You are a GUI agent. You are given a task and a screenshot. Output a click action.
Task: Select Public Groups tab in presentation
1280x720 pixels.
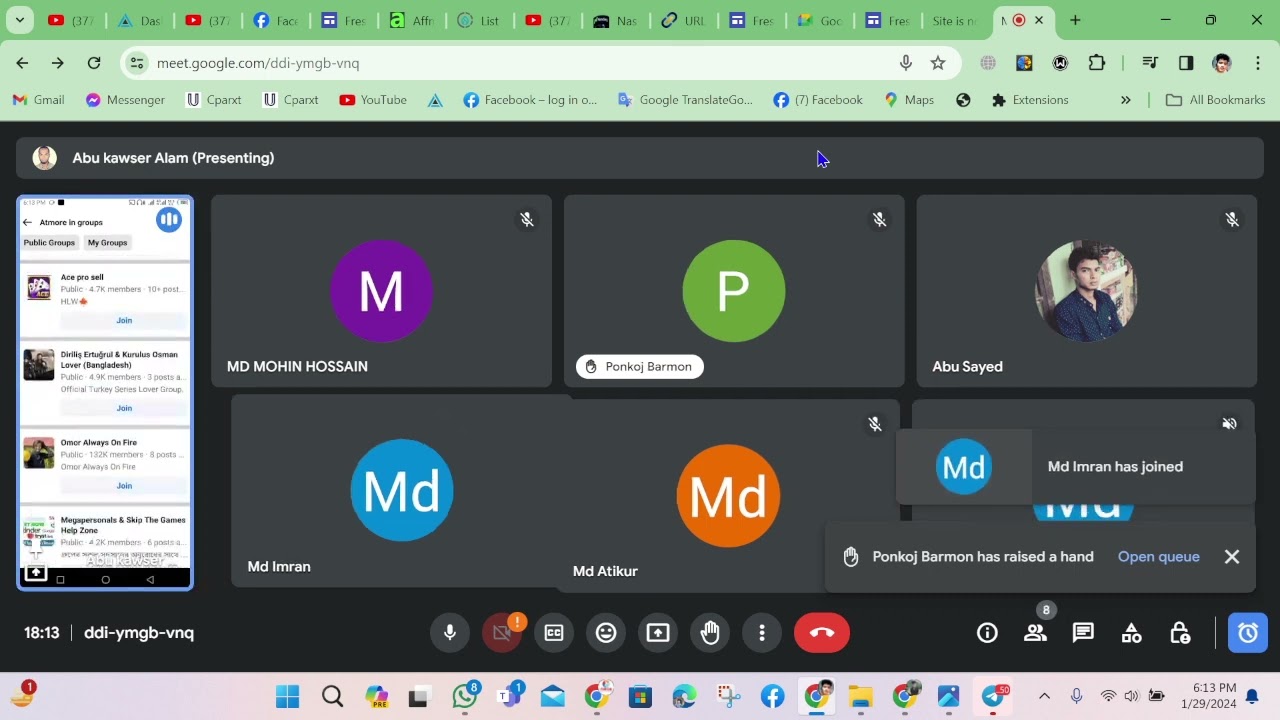coord(49,243)
